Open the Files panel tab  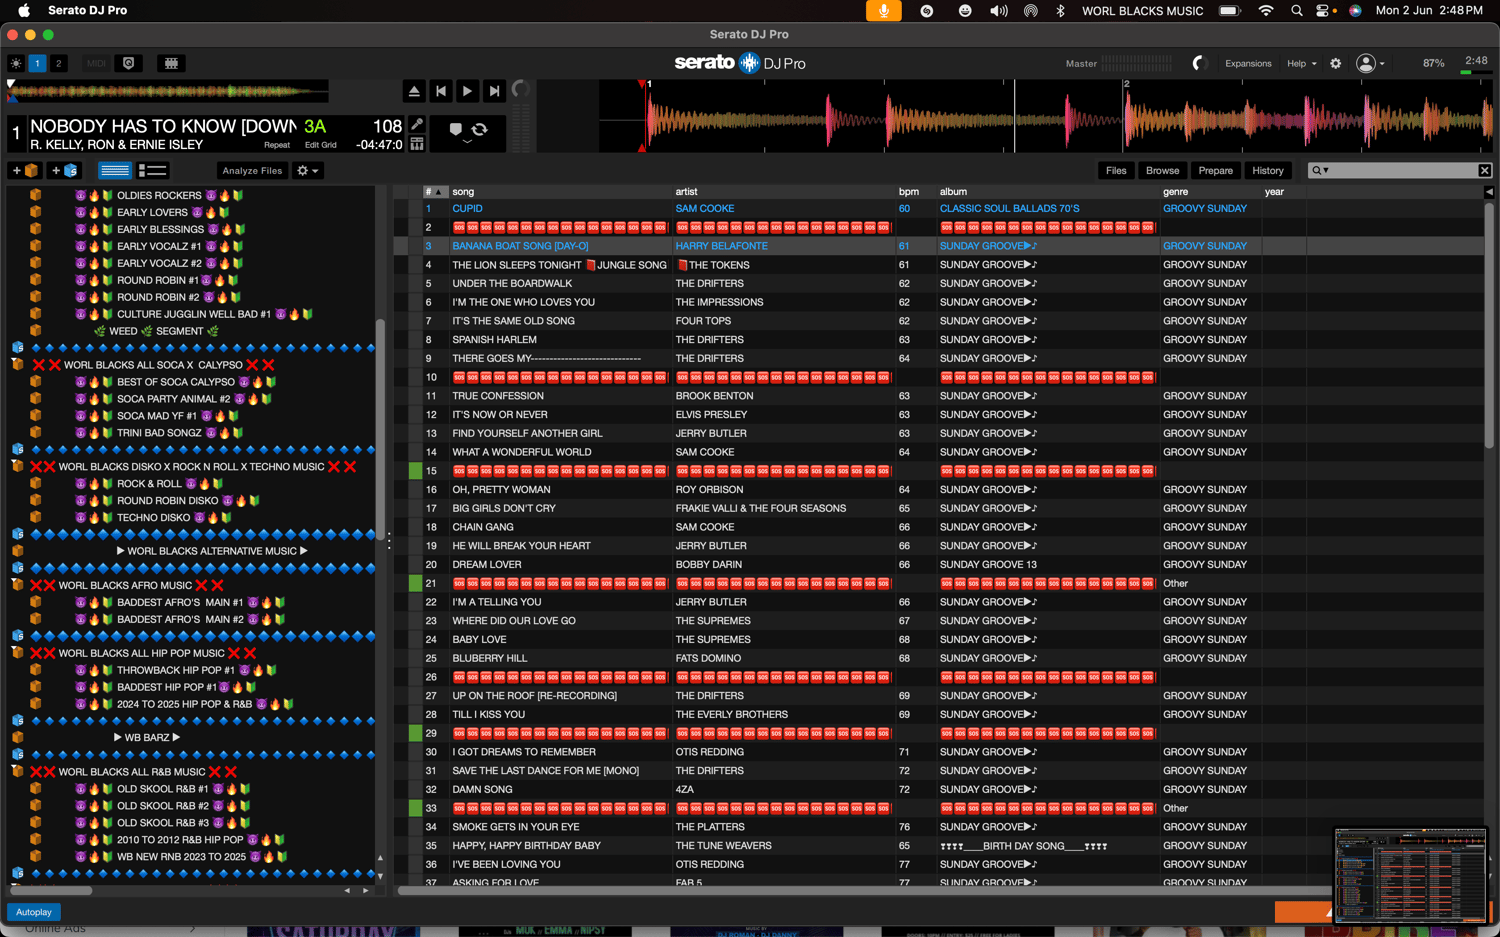coord(1116,171)
